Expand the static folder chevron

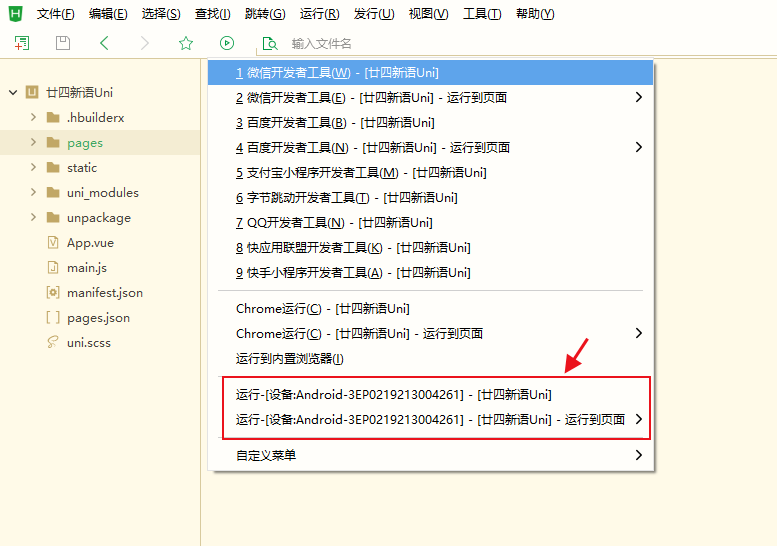point(33,167)
